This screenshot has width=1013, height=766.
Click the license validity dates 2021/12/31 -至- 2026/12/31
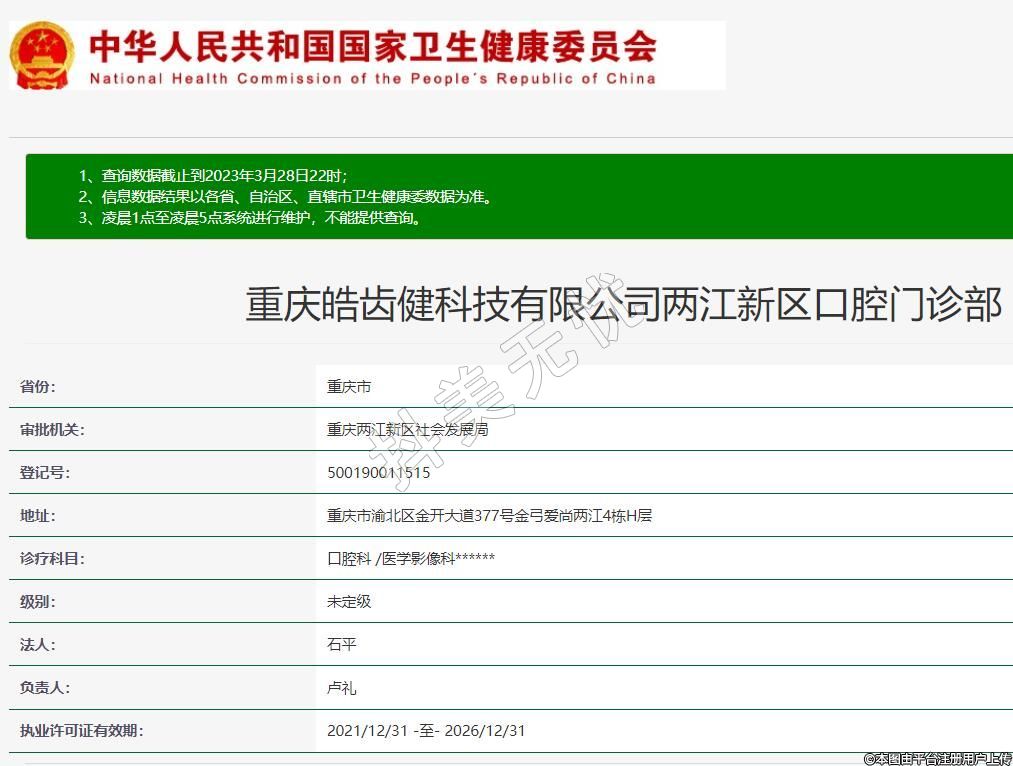[x=425, y=731]
